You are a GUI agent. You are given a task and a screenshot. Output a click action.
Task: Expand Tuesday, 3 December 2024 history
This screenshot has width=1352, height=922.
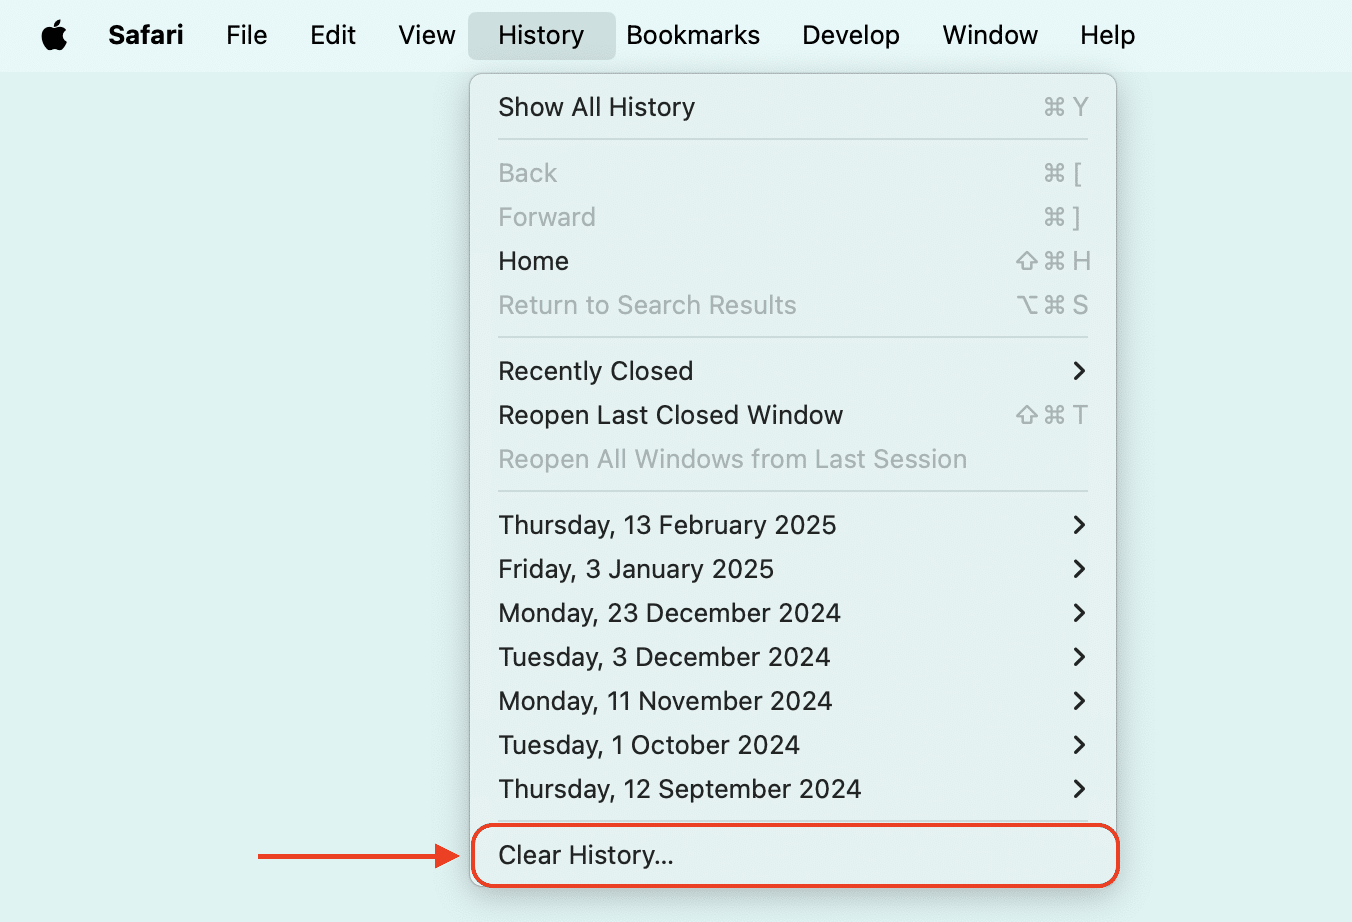[x=793, y=657]
